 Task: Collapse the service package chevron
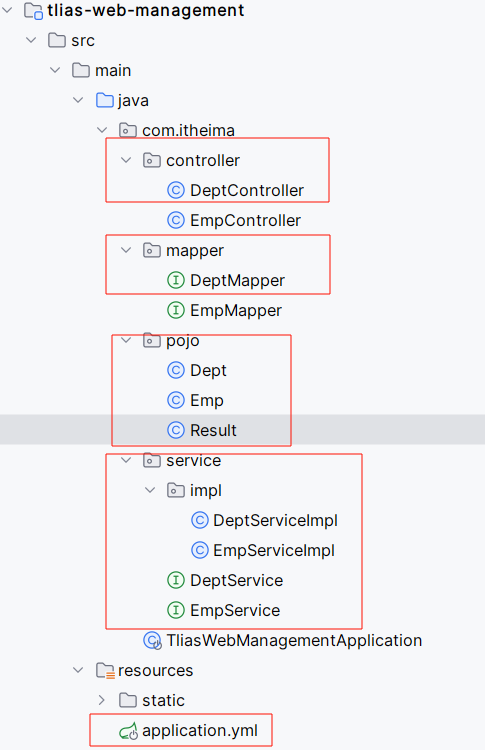(x=126, y=460)
